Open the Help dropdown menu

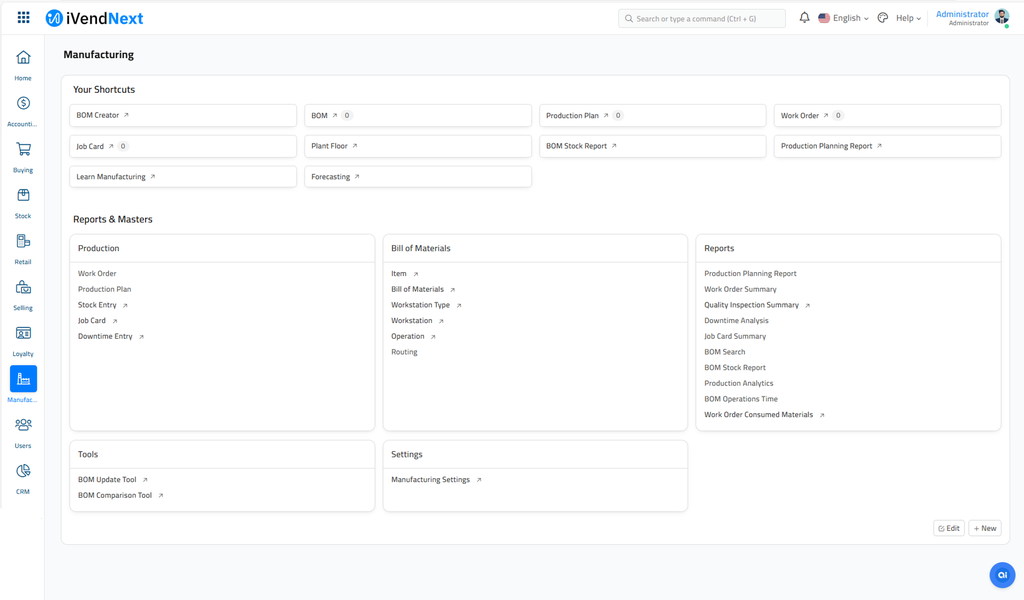[x=908, y=18]
